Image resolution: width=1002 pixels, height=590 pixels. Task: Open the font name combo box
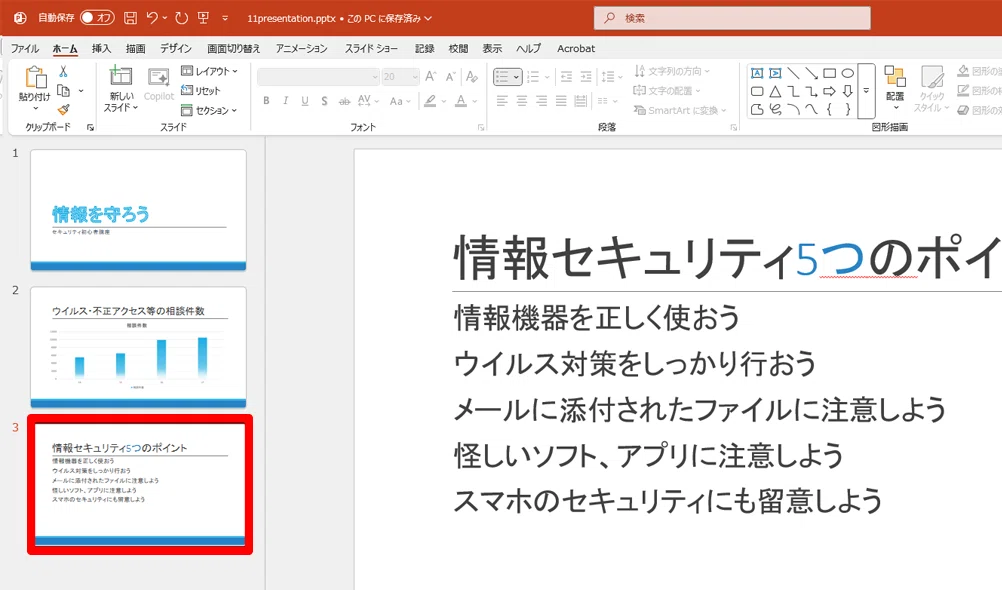click(318, 77)
